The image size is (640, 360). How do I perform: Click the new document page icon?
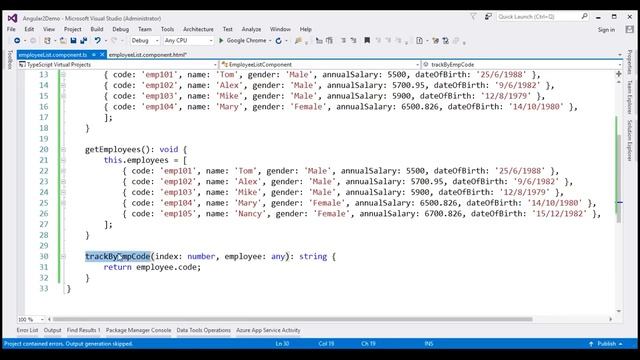coord(419,40)
